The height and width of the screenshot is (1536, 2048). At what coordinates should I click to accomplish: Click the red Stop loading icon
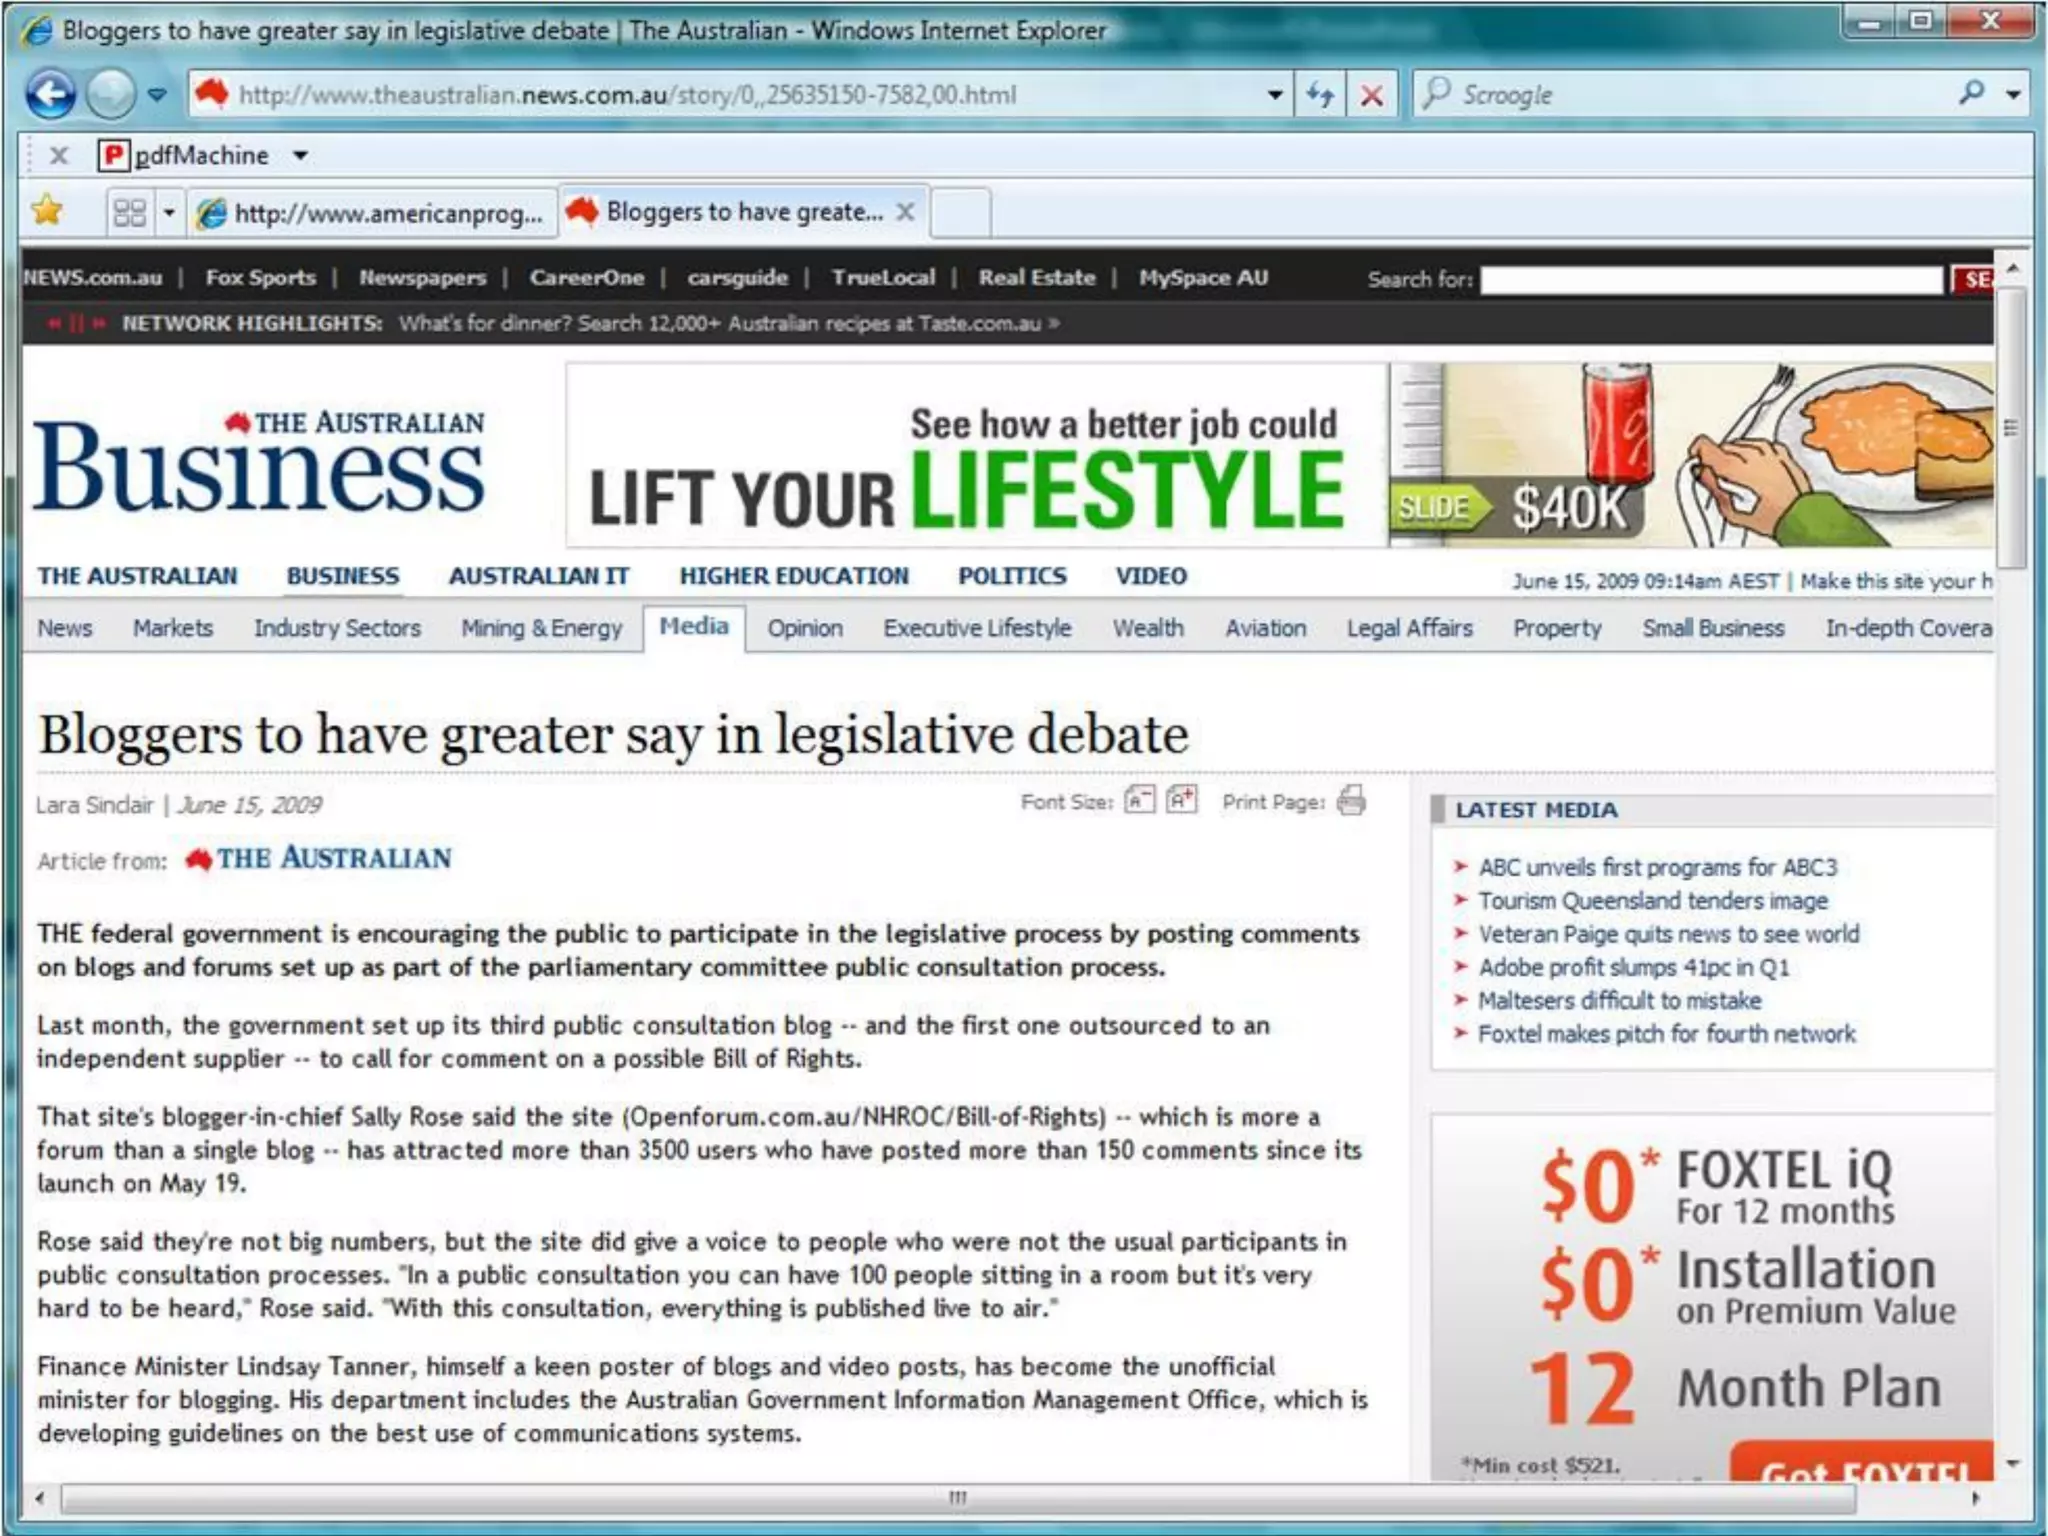click(1372, 95)
